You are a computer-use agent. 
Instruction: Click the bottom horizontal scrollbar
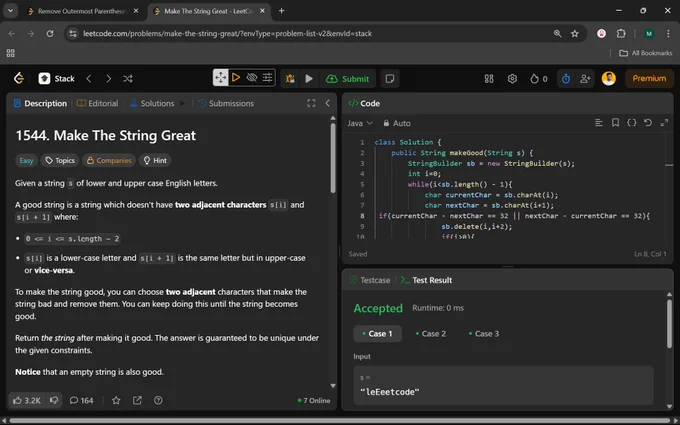[340, 421]
